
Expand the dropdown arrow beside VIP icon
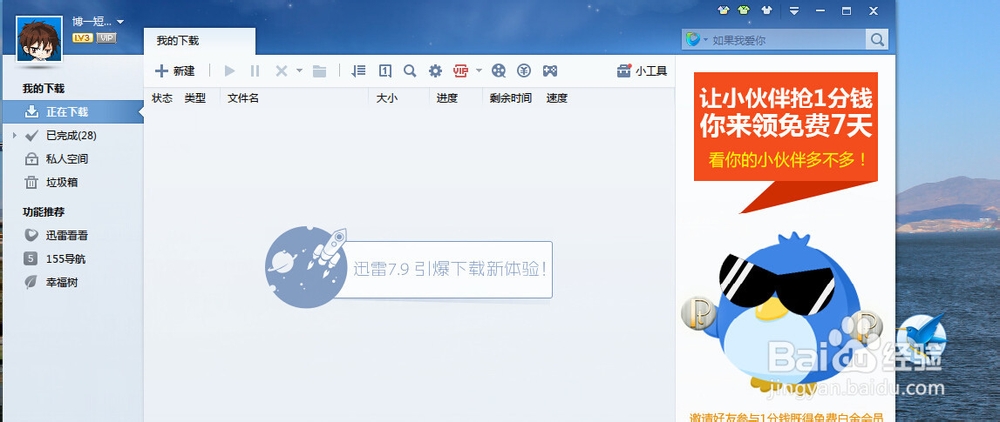pos(479,71)
